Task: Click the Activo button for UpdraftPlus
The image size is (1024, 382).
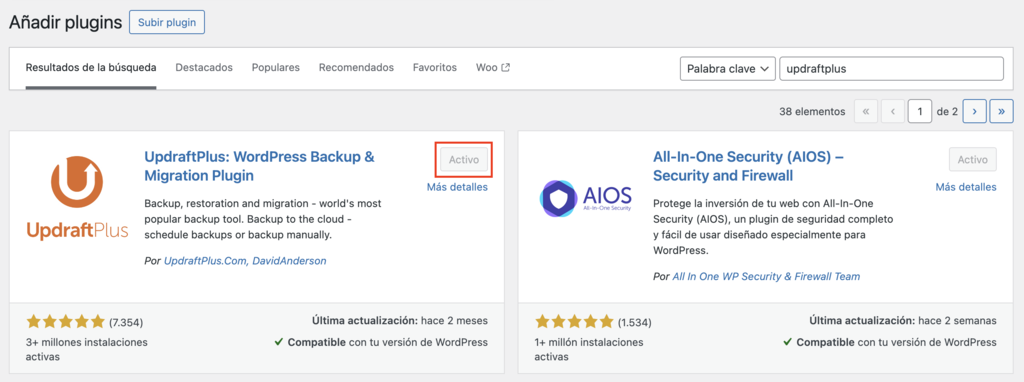Action: coord(464,159)
